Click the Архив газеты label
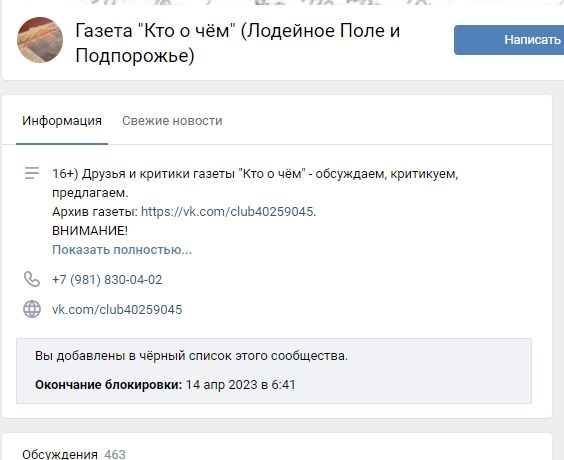 95,211
